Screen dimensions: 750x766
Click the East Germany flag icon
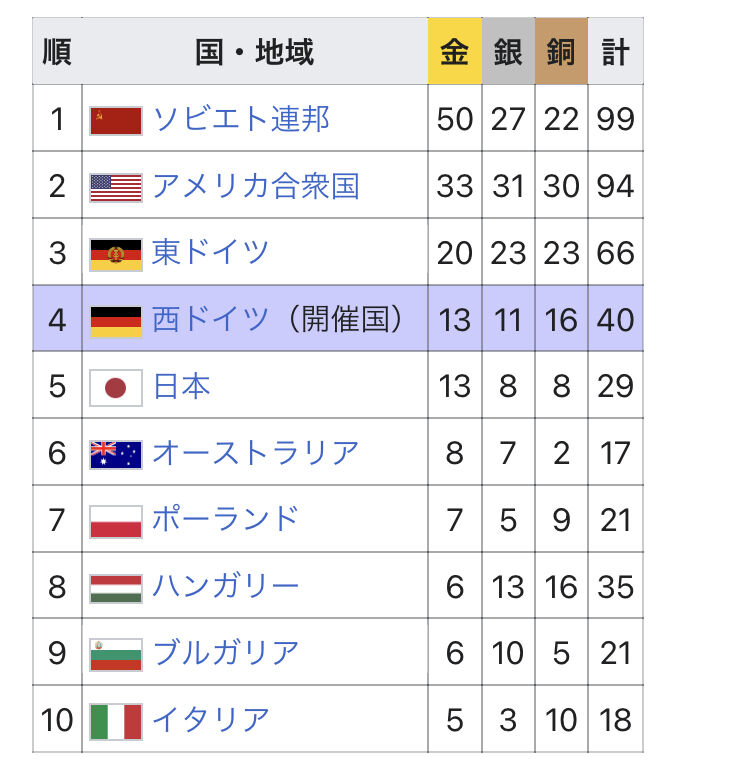[116, 253]
